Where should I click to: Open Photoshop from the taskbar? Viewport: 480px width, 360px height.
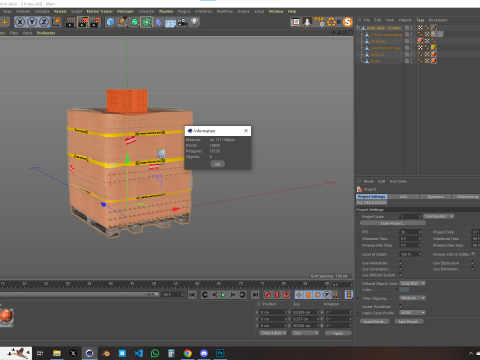coord(220,353)
